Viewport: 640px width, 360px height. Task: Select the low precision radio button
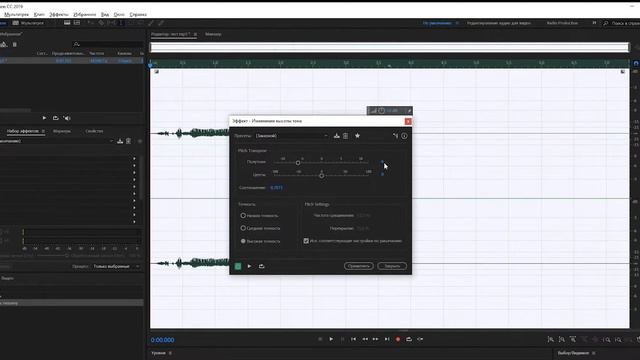[243, 215]
